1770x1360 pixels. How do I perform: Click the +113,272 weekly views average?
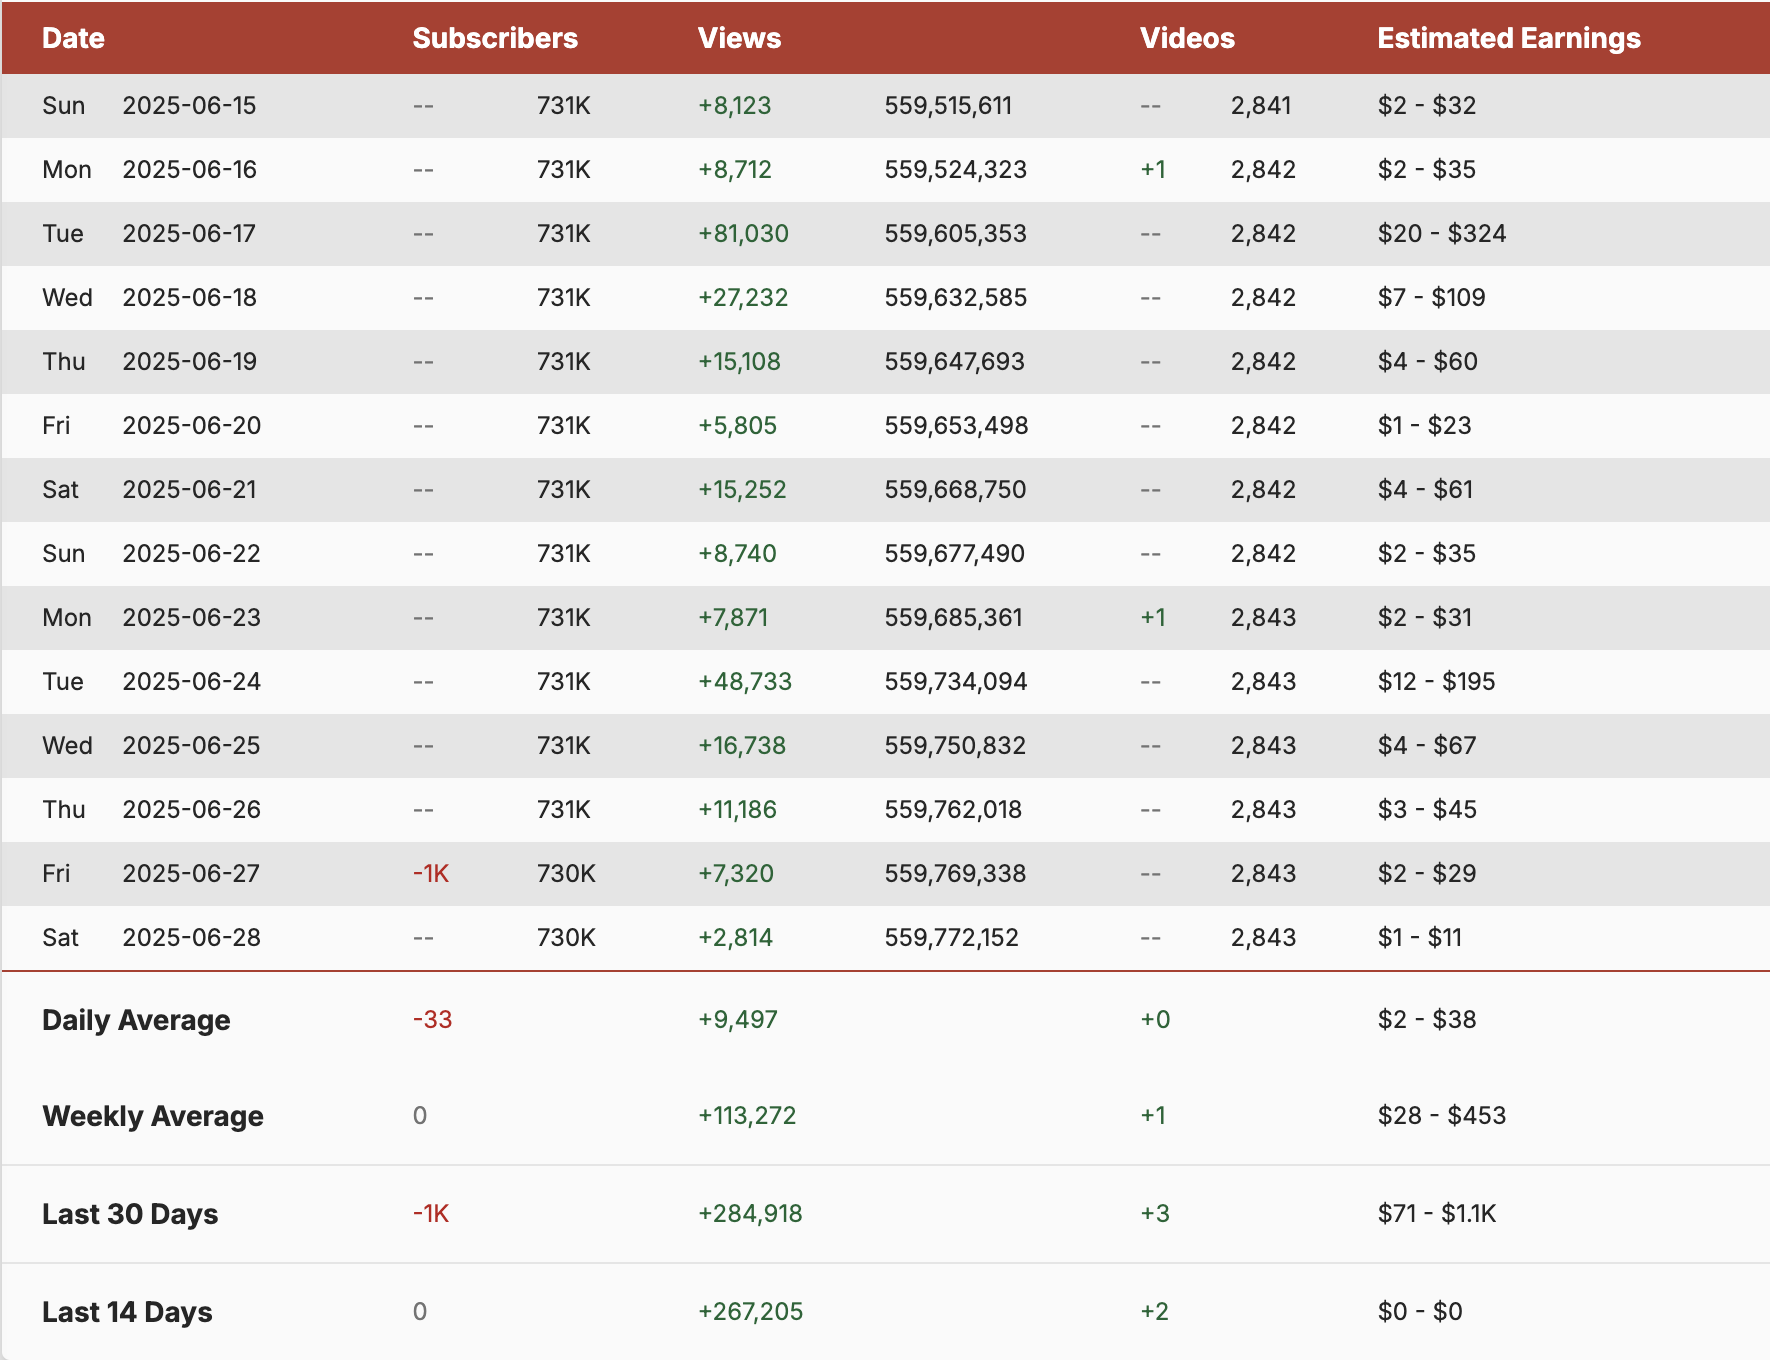[747, 1116]
